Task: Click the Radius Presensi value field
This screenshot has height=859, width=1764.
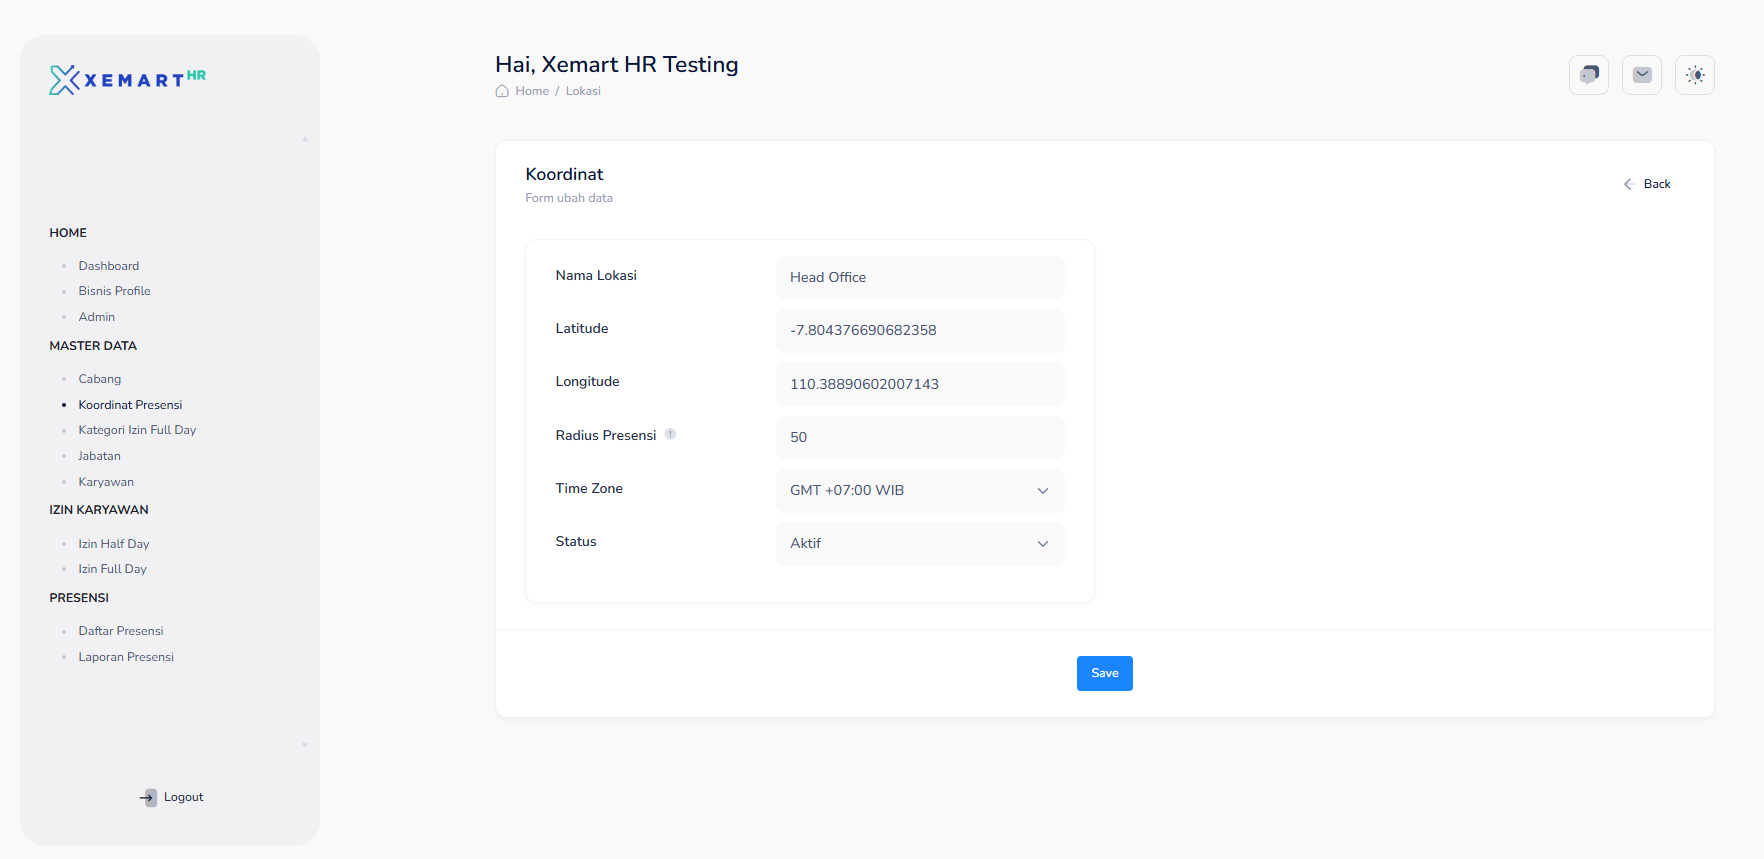Action: coord(919,437)
